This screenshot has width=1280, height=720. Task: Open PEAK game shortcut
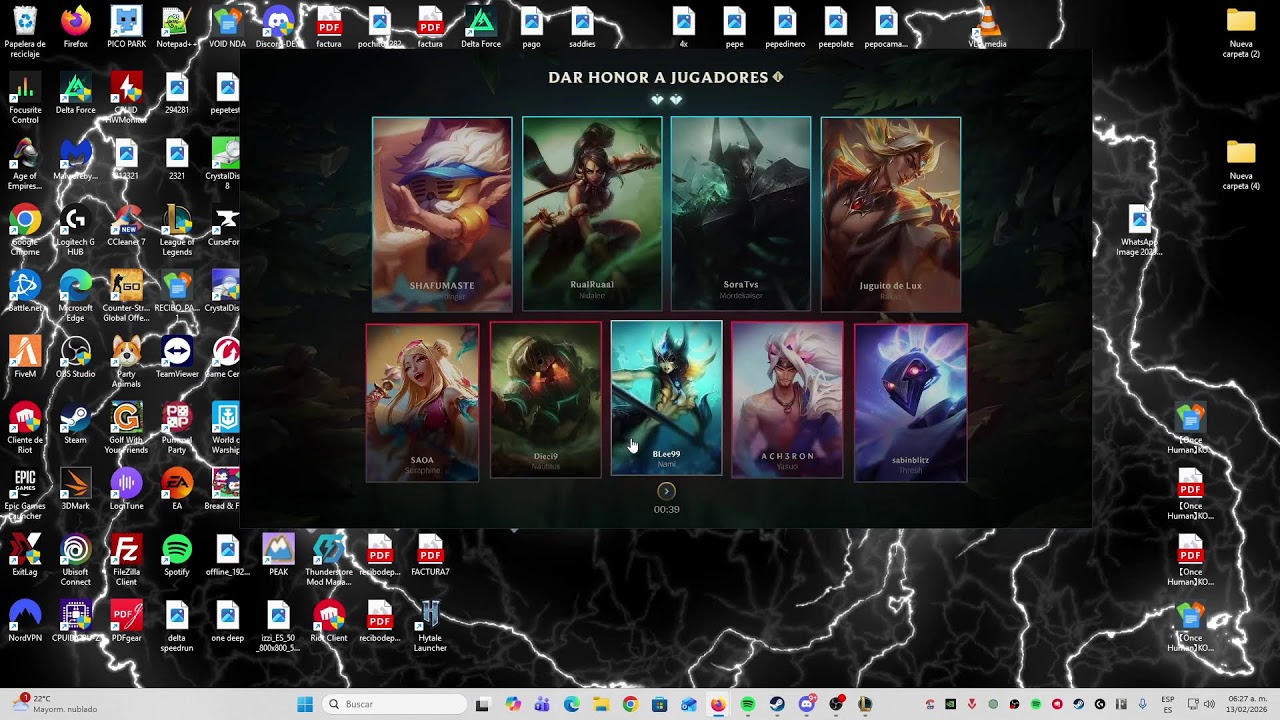(278, 556)
